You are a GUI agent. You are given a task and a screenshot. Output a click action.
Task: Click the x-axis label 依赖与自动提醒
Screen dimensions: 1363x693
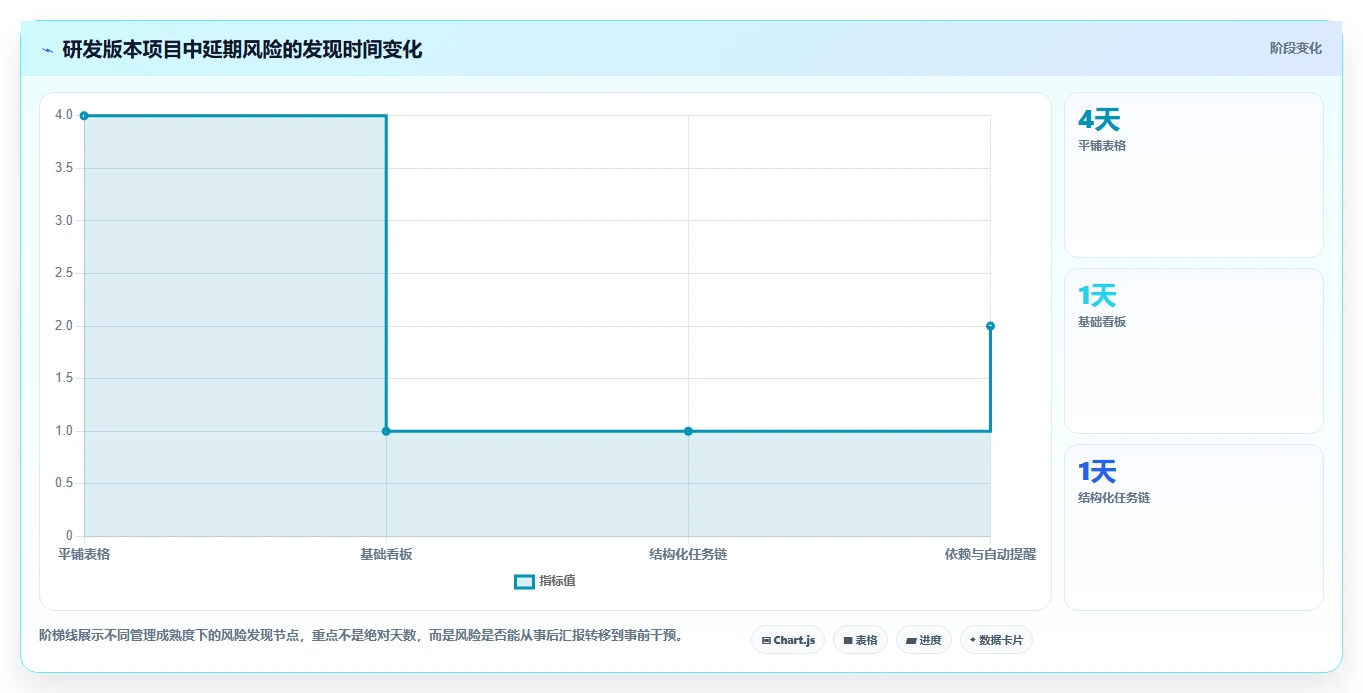point(990,554)
